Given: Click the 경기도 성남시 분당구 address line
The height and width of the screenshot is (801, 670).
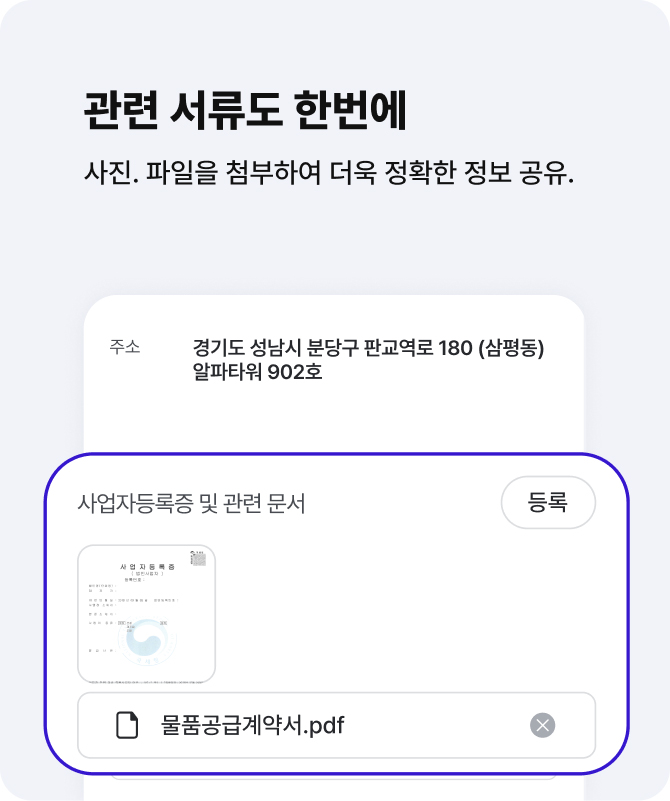Looking at the screenshot, I should point(368,348).
